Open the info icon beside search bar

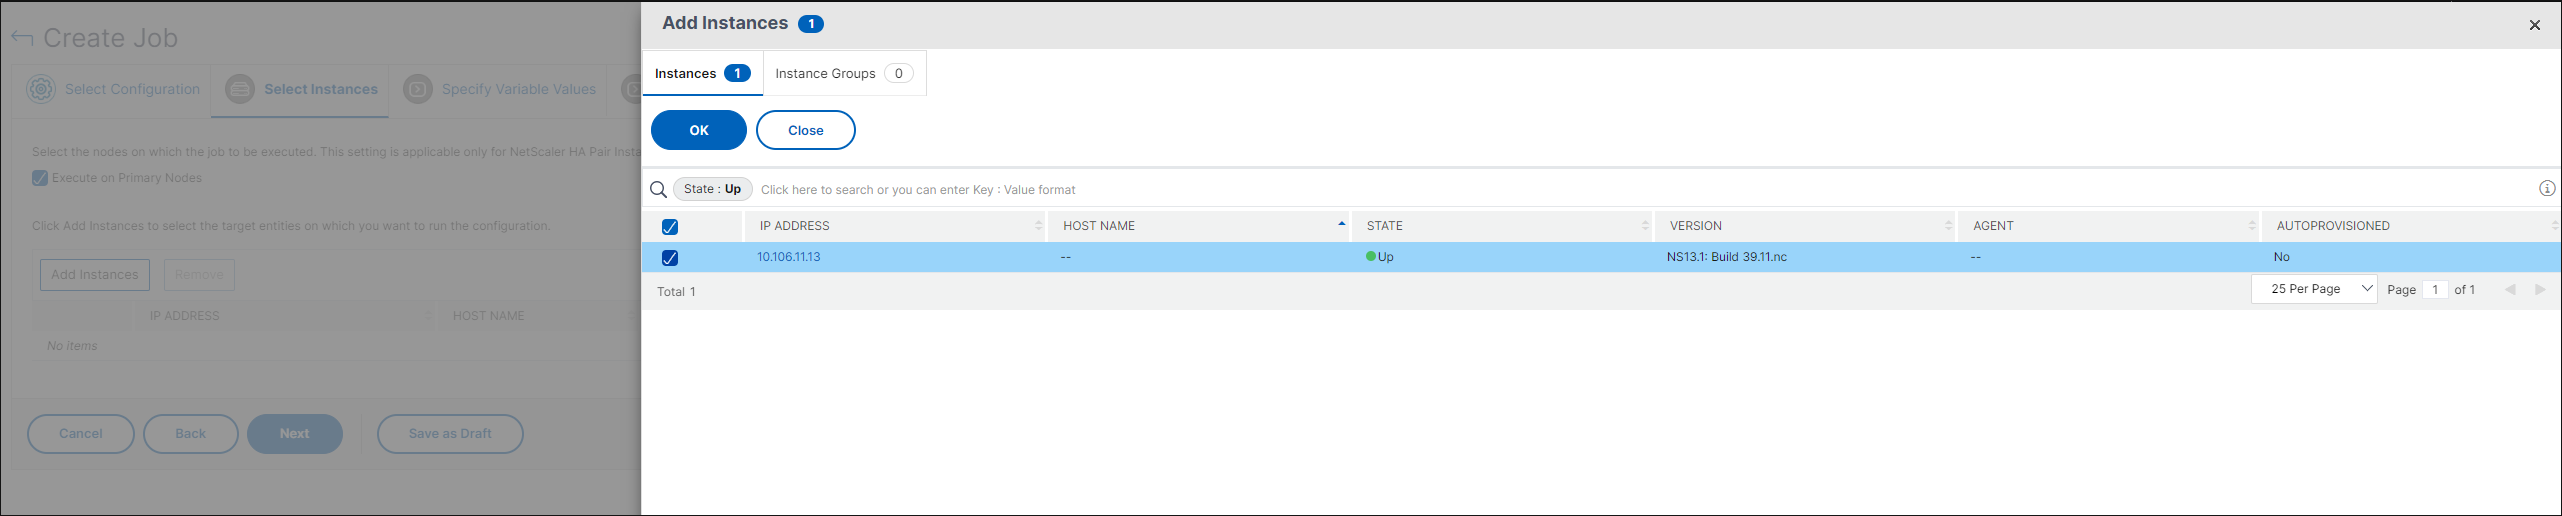[x=2547, y=189]
